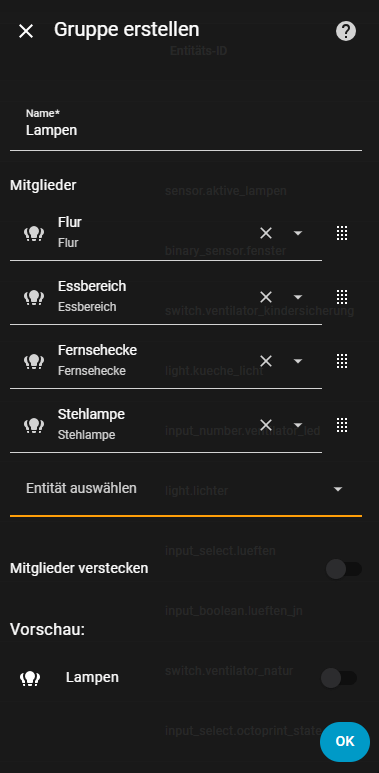This screenshot has width=379, height=773.
Task: Open the Entität auswählen dropdown
Action: coord(186,489)
